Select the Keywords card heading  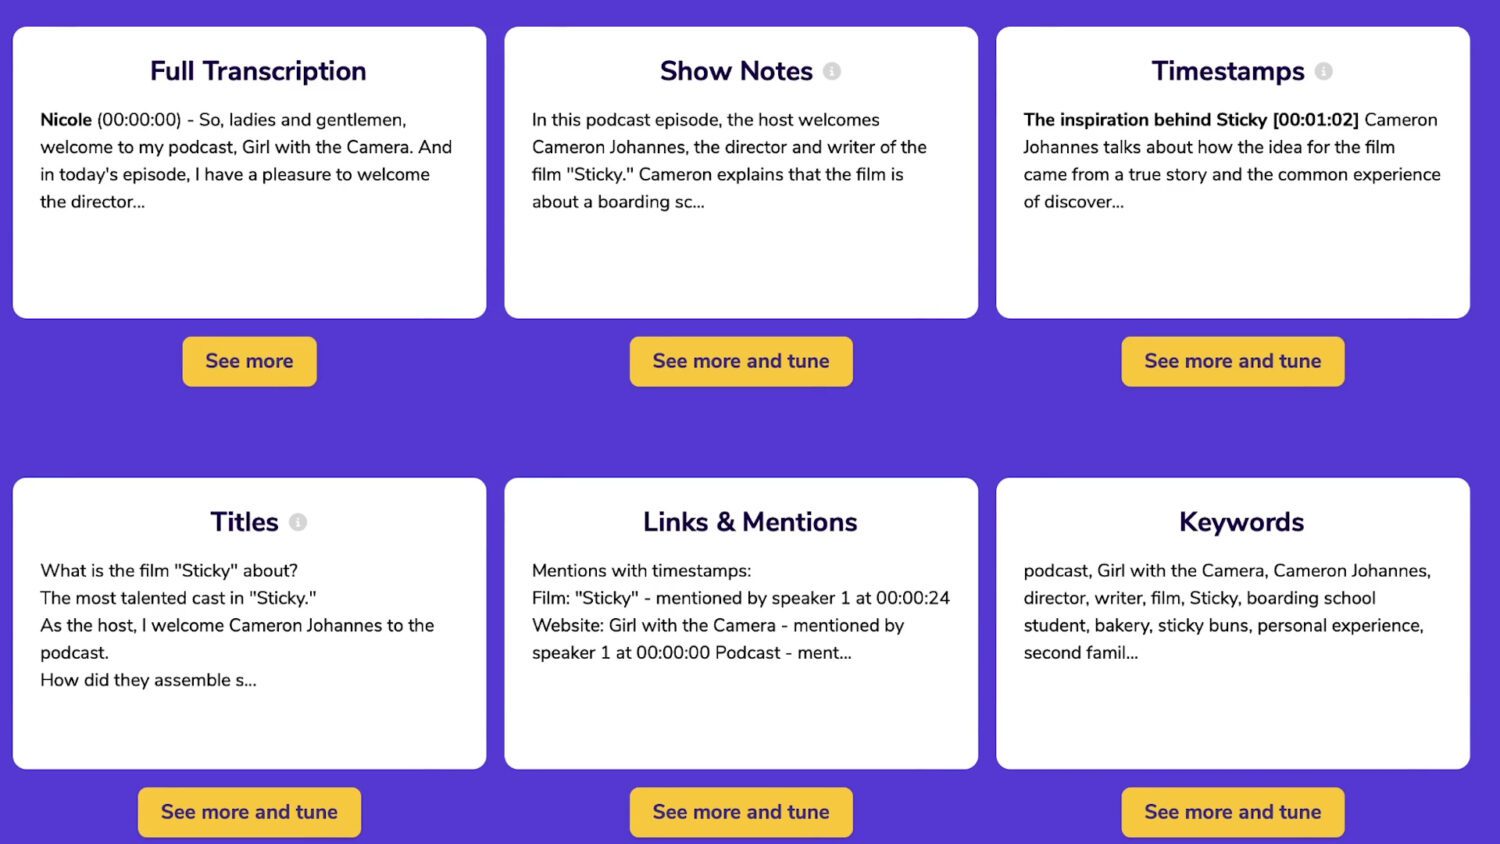point(1241,522)
